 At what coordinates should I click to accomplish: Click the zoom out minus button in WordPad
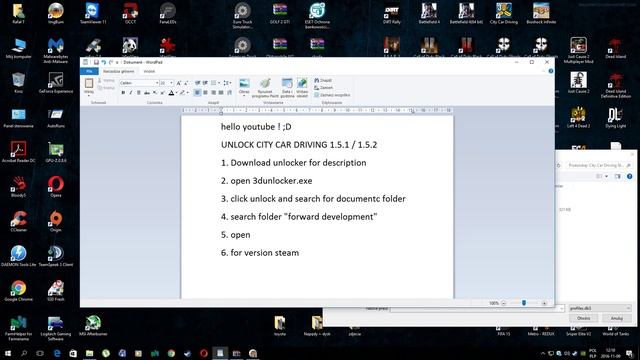[503, 303]
